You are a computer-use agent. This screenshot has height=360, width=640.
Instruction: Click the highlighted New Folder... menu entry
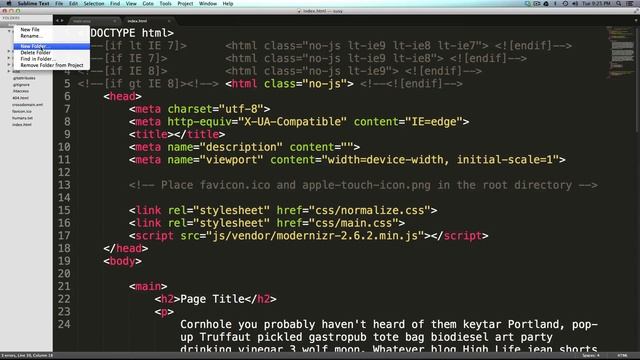coord(51,46)
